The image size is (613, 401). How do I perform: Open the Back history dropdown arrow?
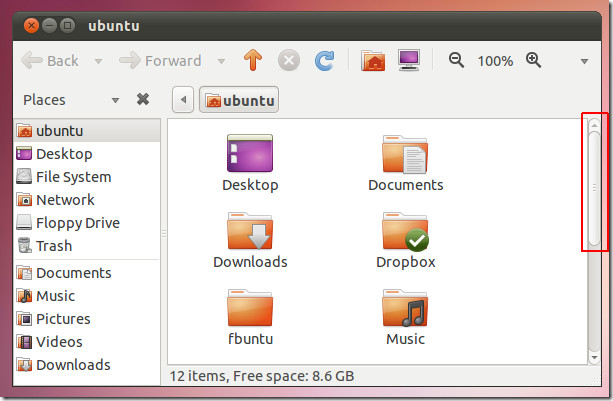pos(98,62)
